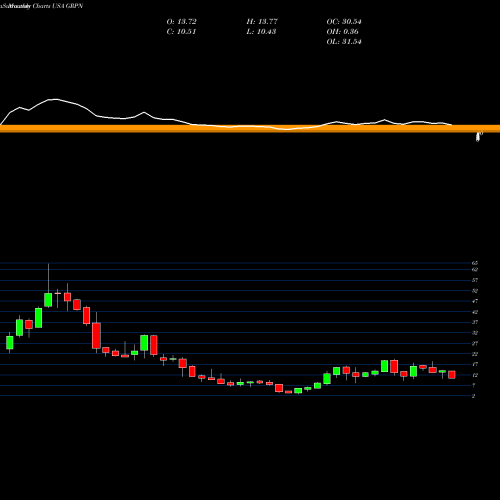Click the 65 price axis label
The height and width of the screenshot is (500, 500).
point(475,263)
